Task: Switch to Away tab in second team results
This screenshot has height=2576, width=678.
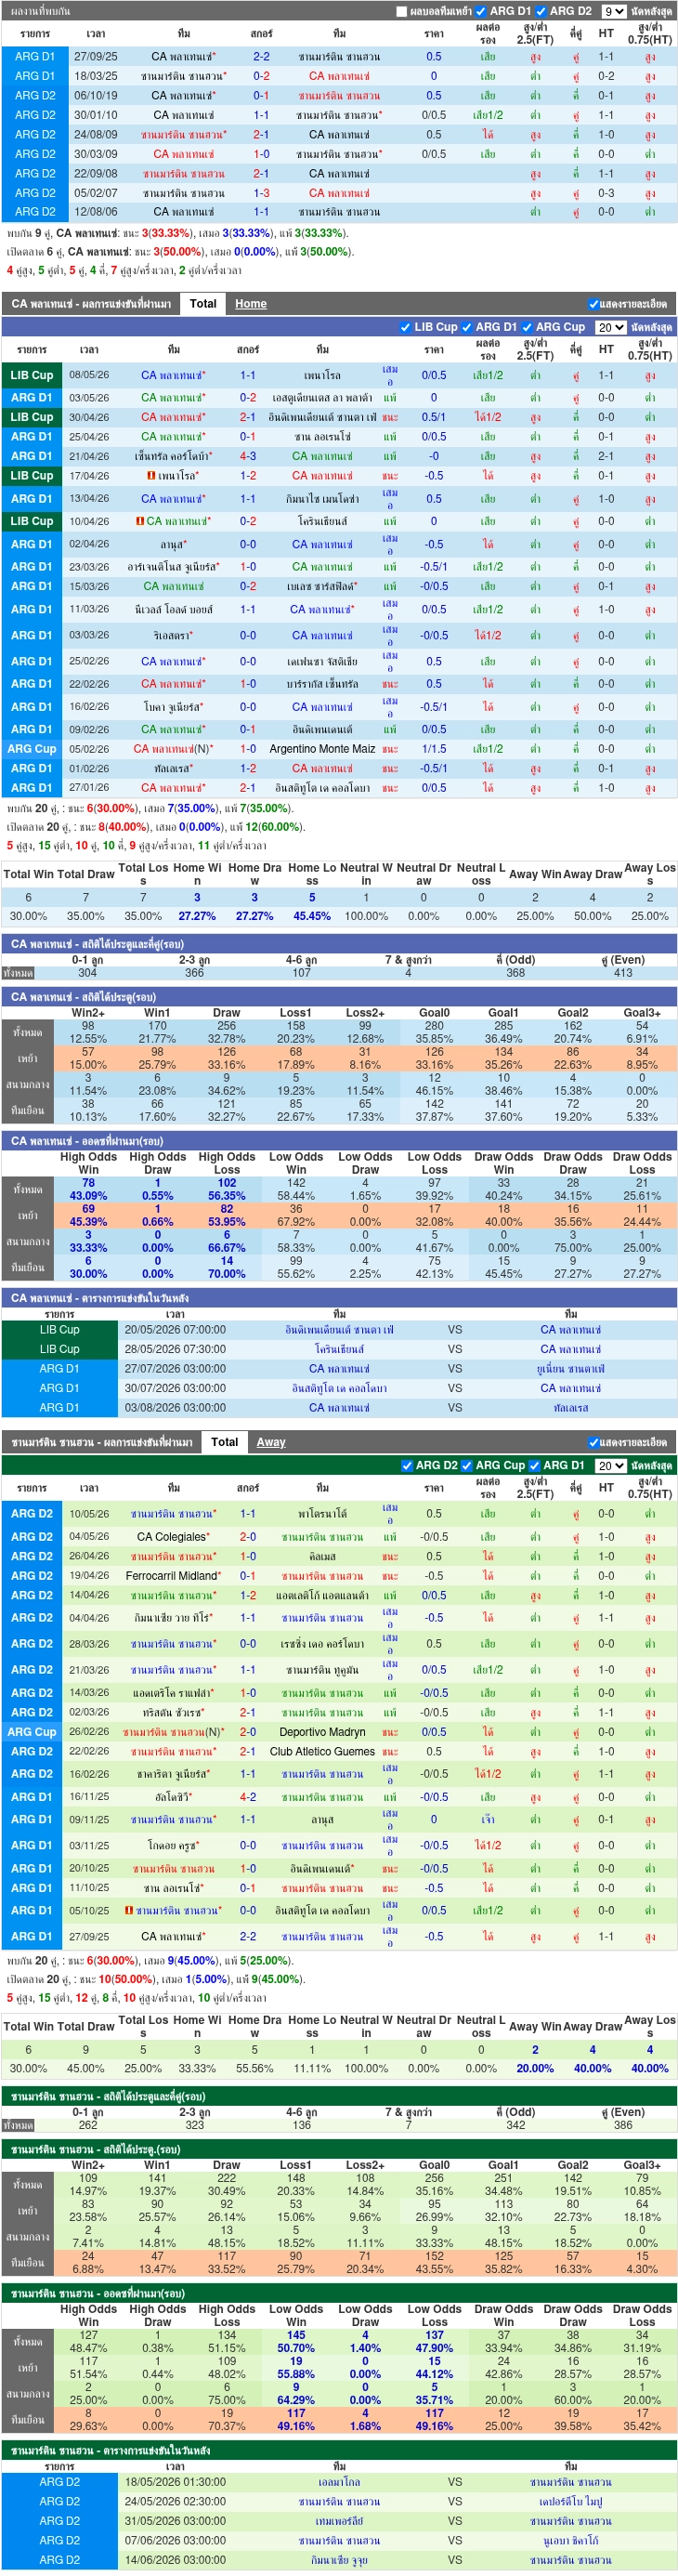Action: pos(271,1442)
